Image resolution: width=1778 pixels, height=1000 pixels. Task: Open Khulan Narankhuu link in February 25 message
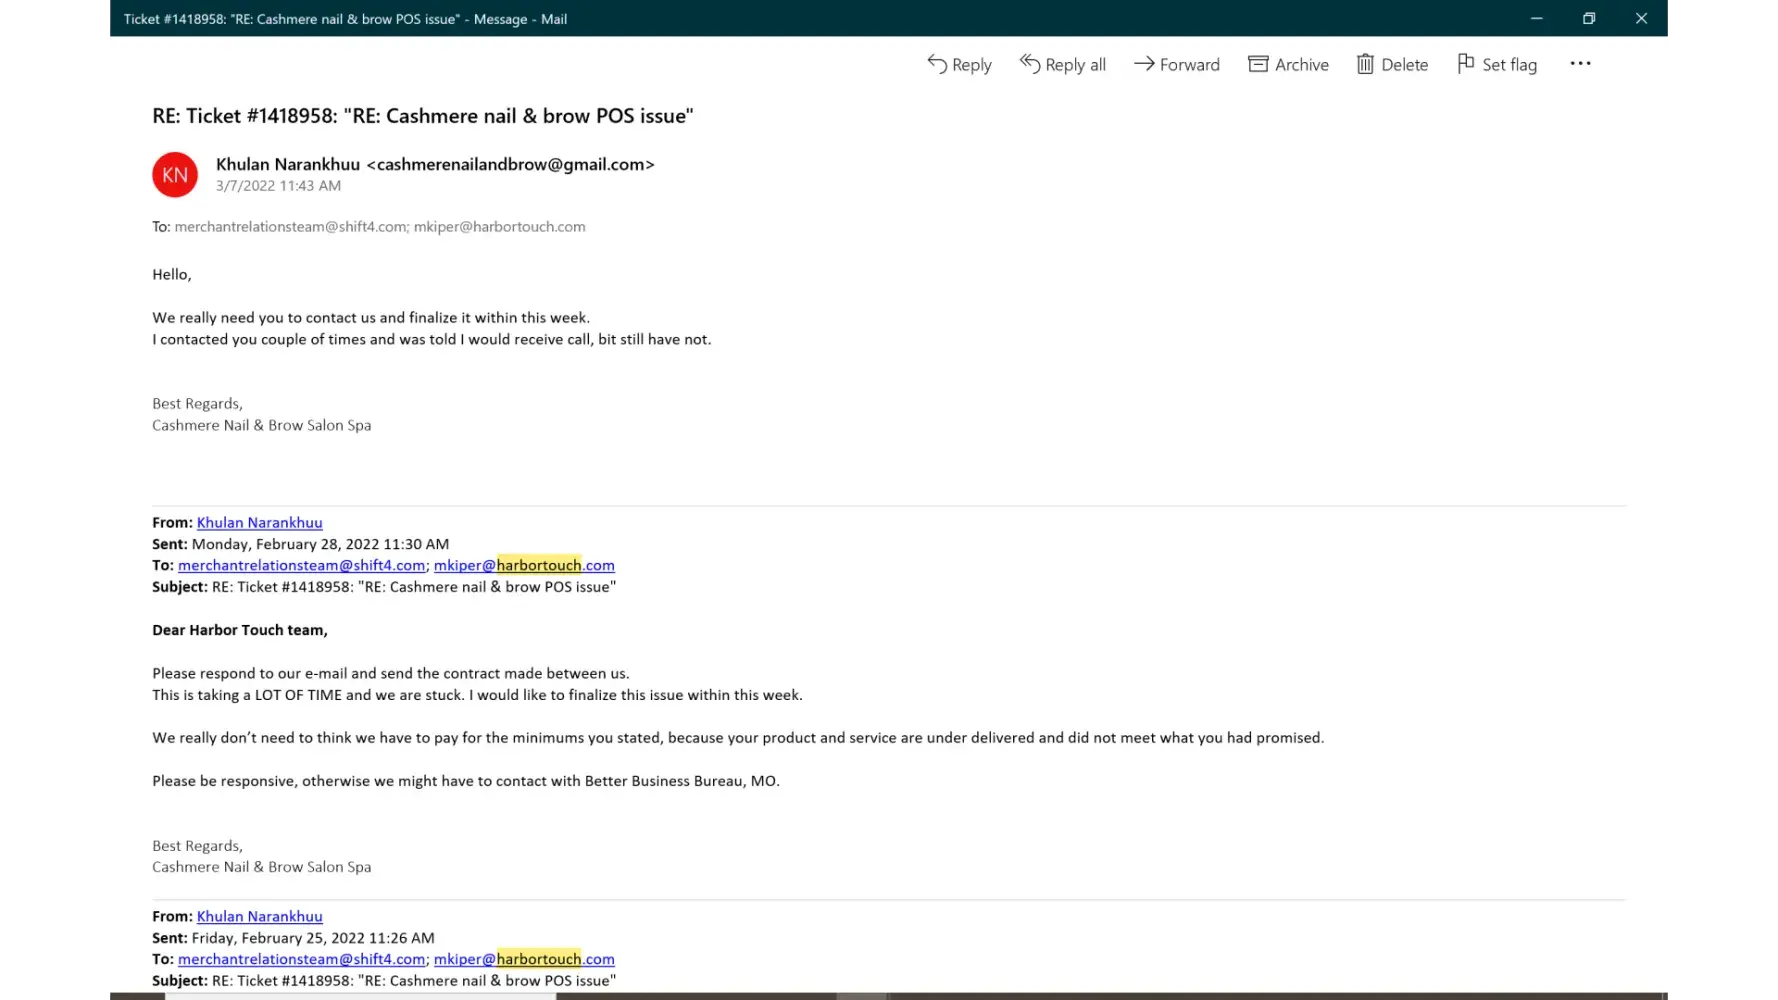[x=259, y=916]
